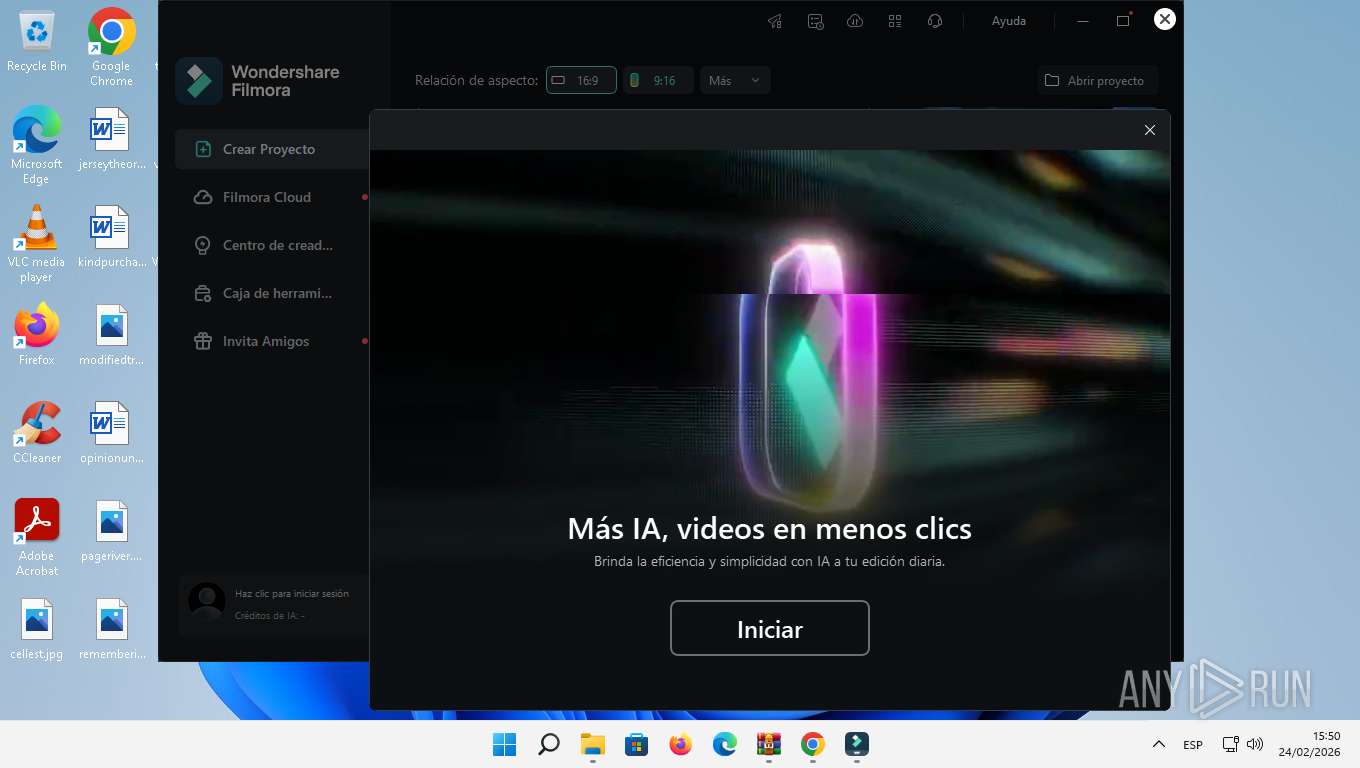This screenshot has width=1360, height=768.
Task: Click the volume speaker tray icon
Action: point(1255,744)
